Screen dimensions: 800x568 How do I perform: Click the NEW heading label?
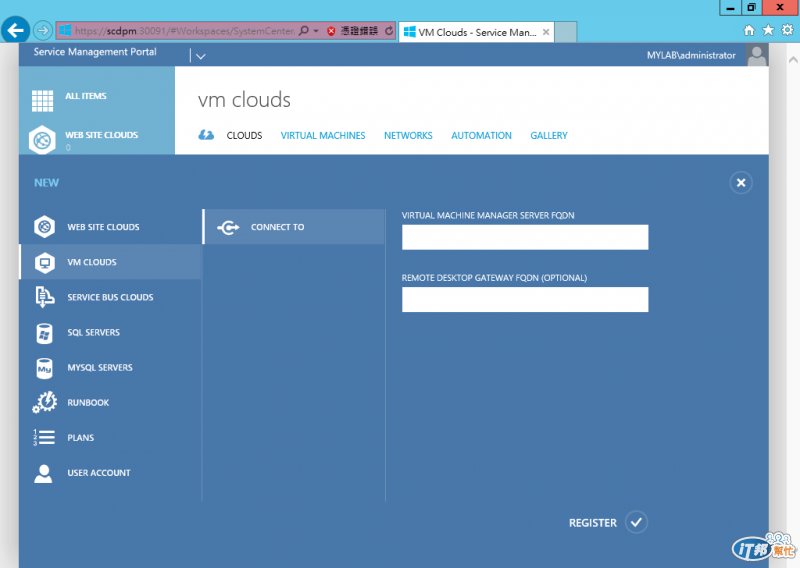[x=46, y=183]
